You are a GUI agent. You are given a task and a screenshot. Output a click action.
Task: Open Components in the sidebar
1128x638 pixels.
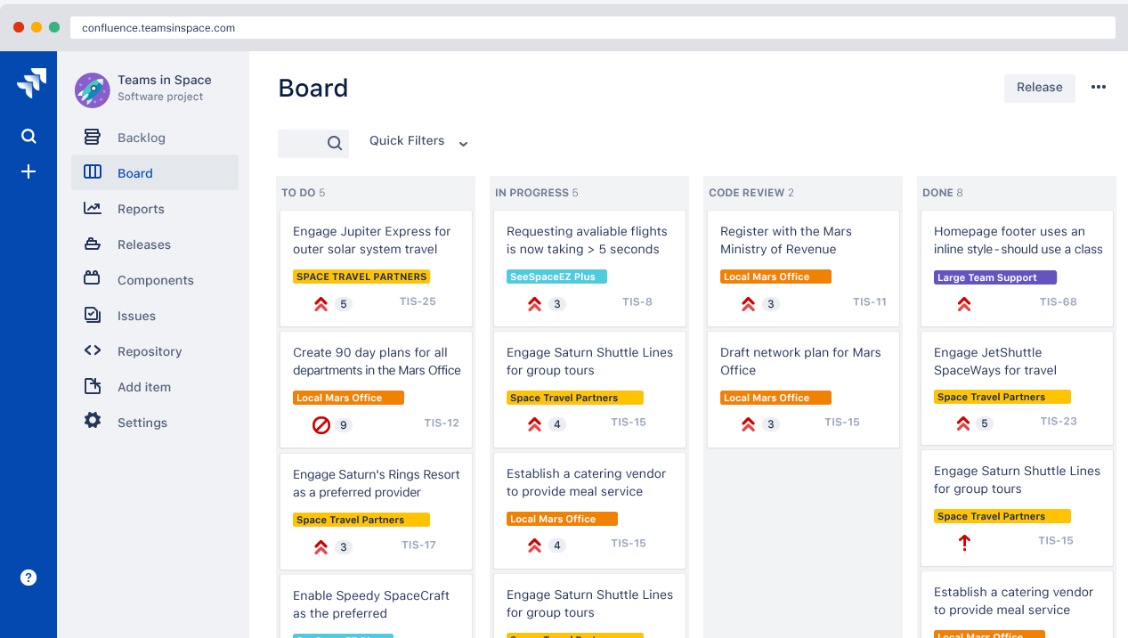click(155, 280)
